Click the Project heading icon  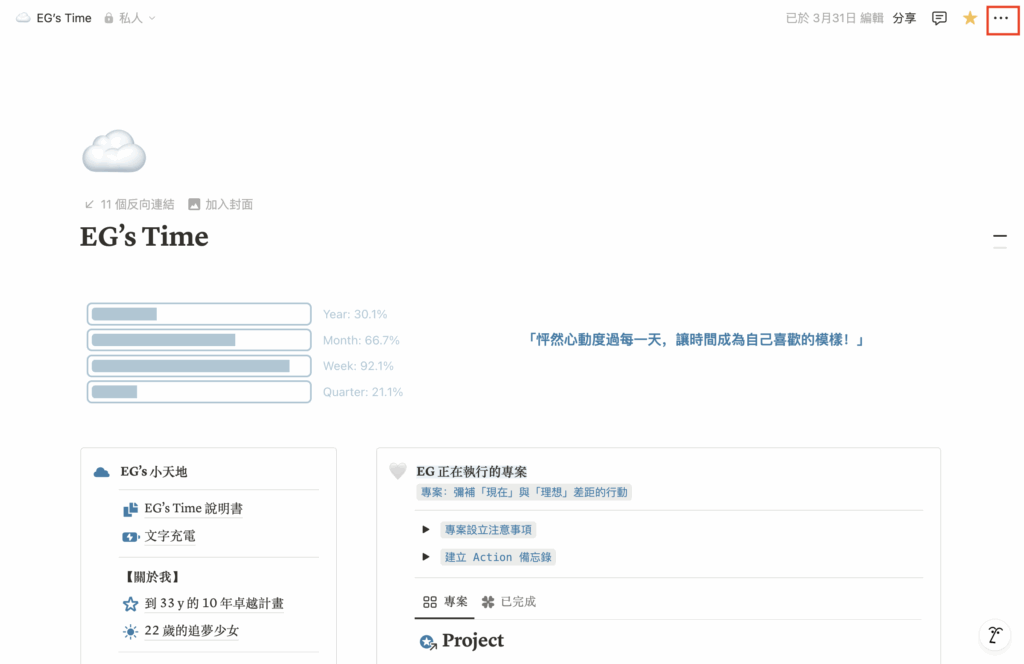coord(428,641)
